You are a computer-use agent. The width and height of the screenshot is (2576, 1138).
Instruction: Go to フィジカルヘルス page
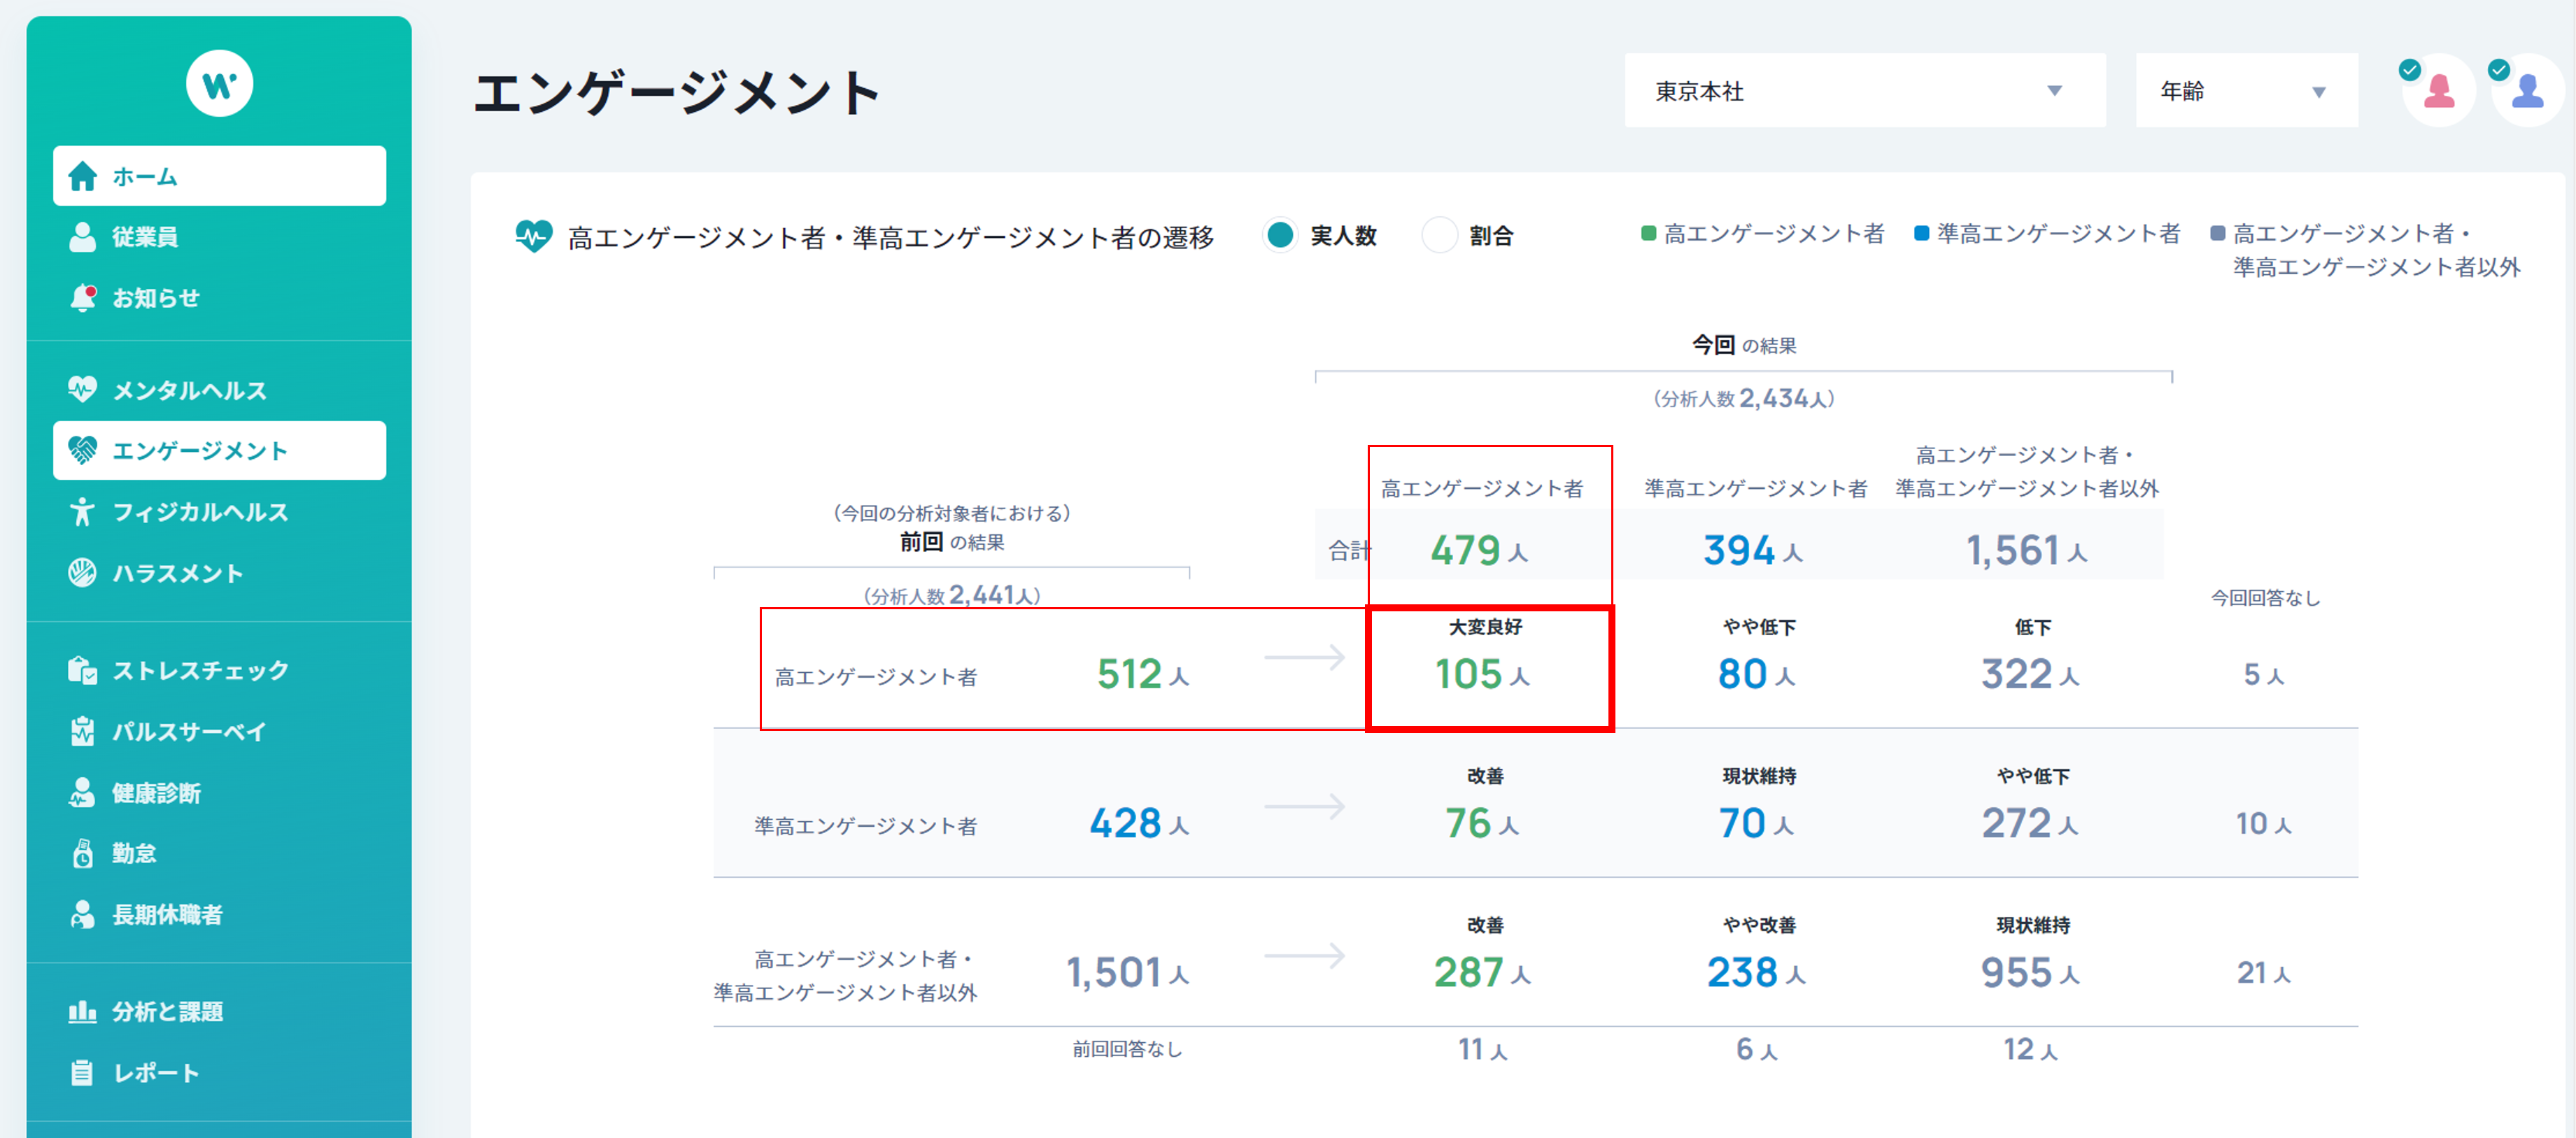(x=219, y=512)
